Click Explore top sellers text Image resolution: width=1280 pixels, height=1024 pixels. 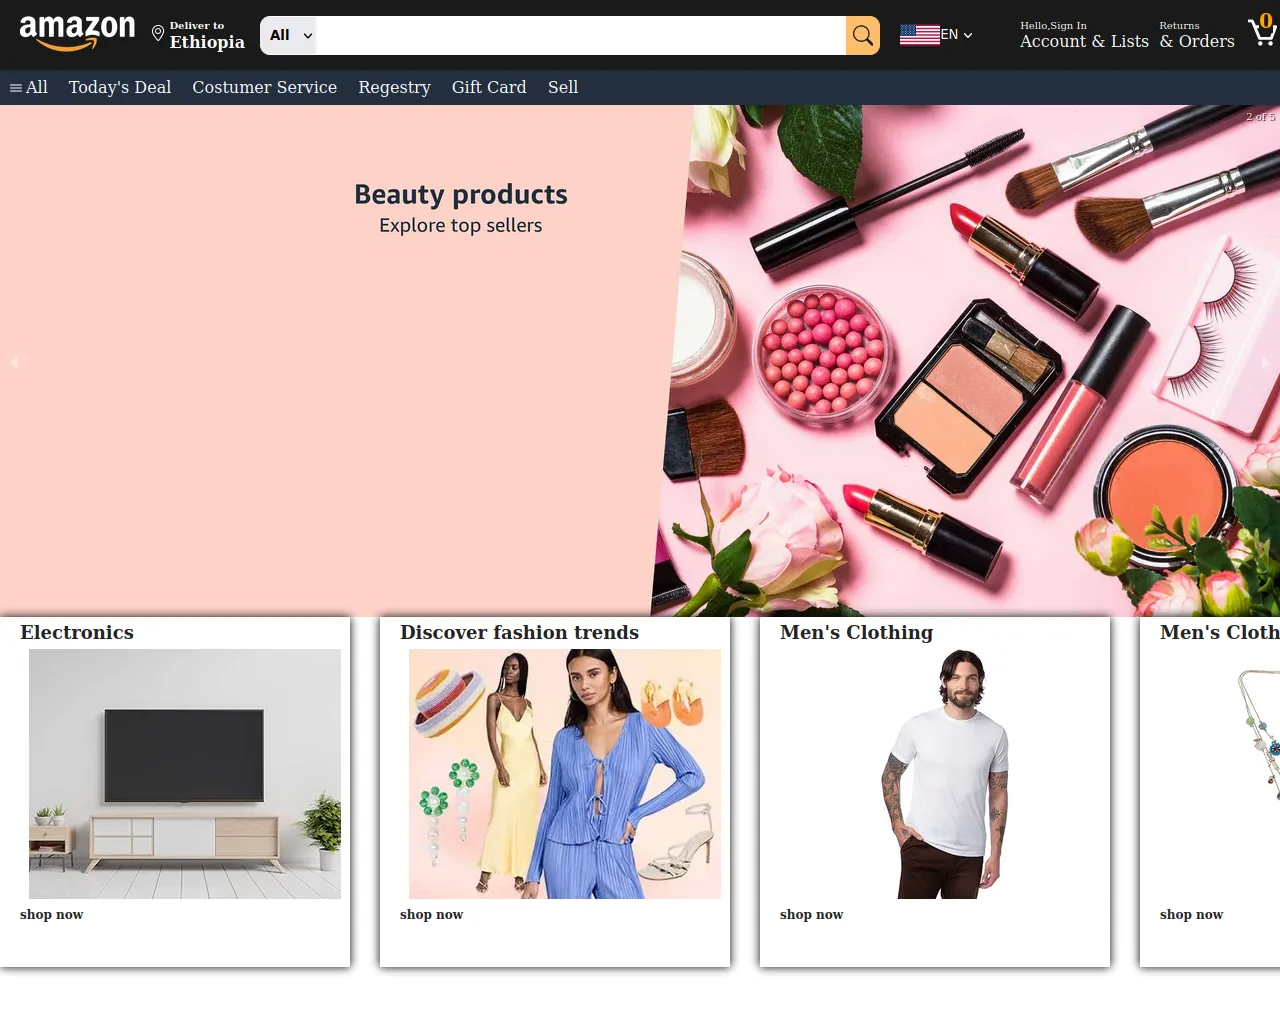tap(461, 226)
